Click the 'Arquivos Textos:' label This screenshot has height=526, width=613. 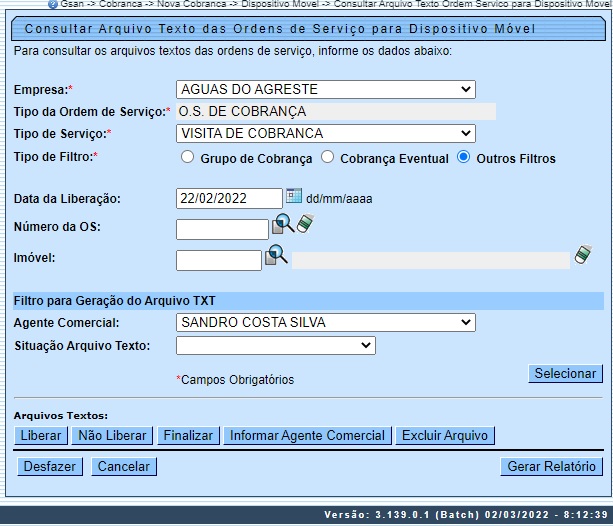(x=61, y=416)
